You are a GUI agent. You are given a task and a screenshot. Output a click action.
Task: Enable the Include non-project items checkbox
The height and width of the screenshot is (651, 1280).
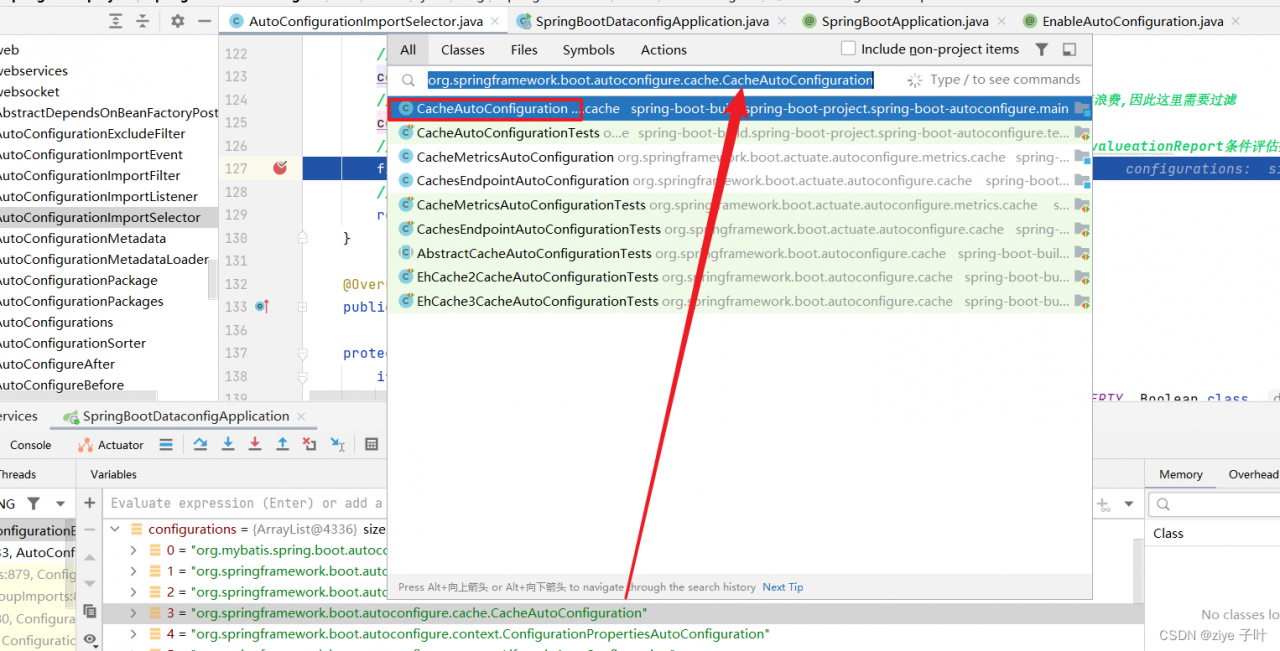coord(849,48)
